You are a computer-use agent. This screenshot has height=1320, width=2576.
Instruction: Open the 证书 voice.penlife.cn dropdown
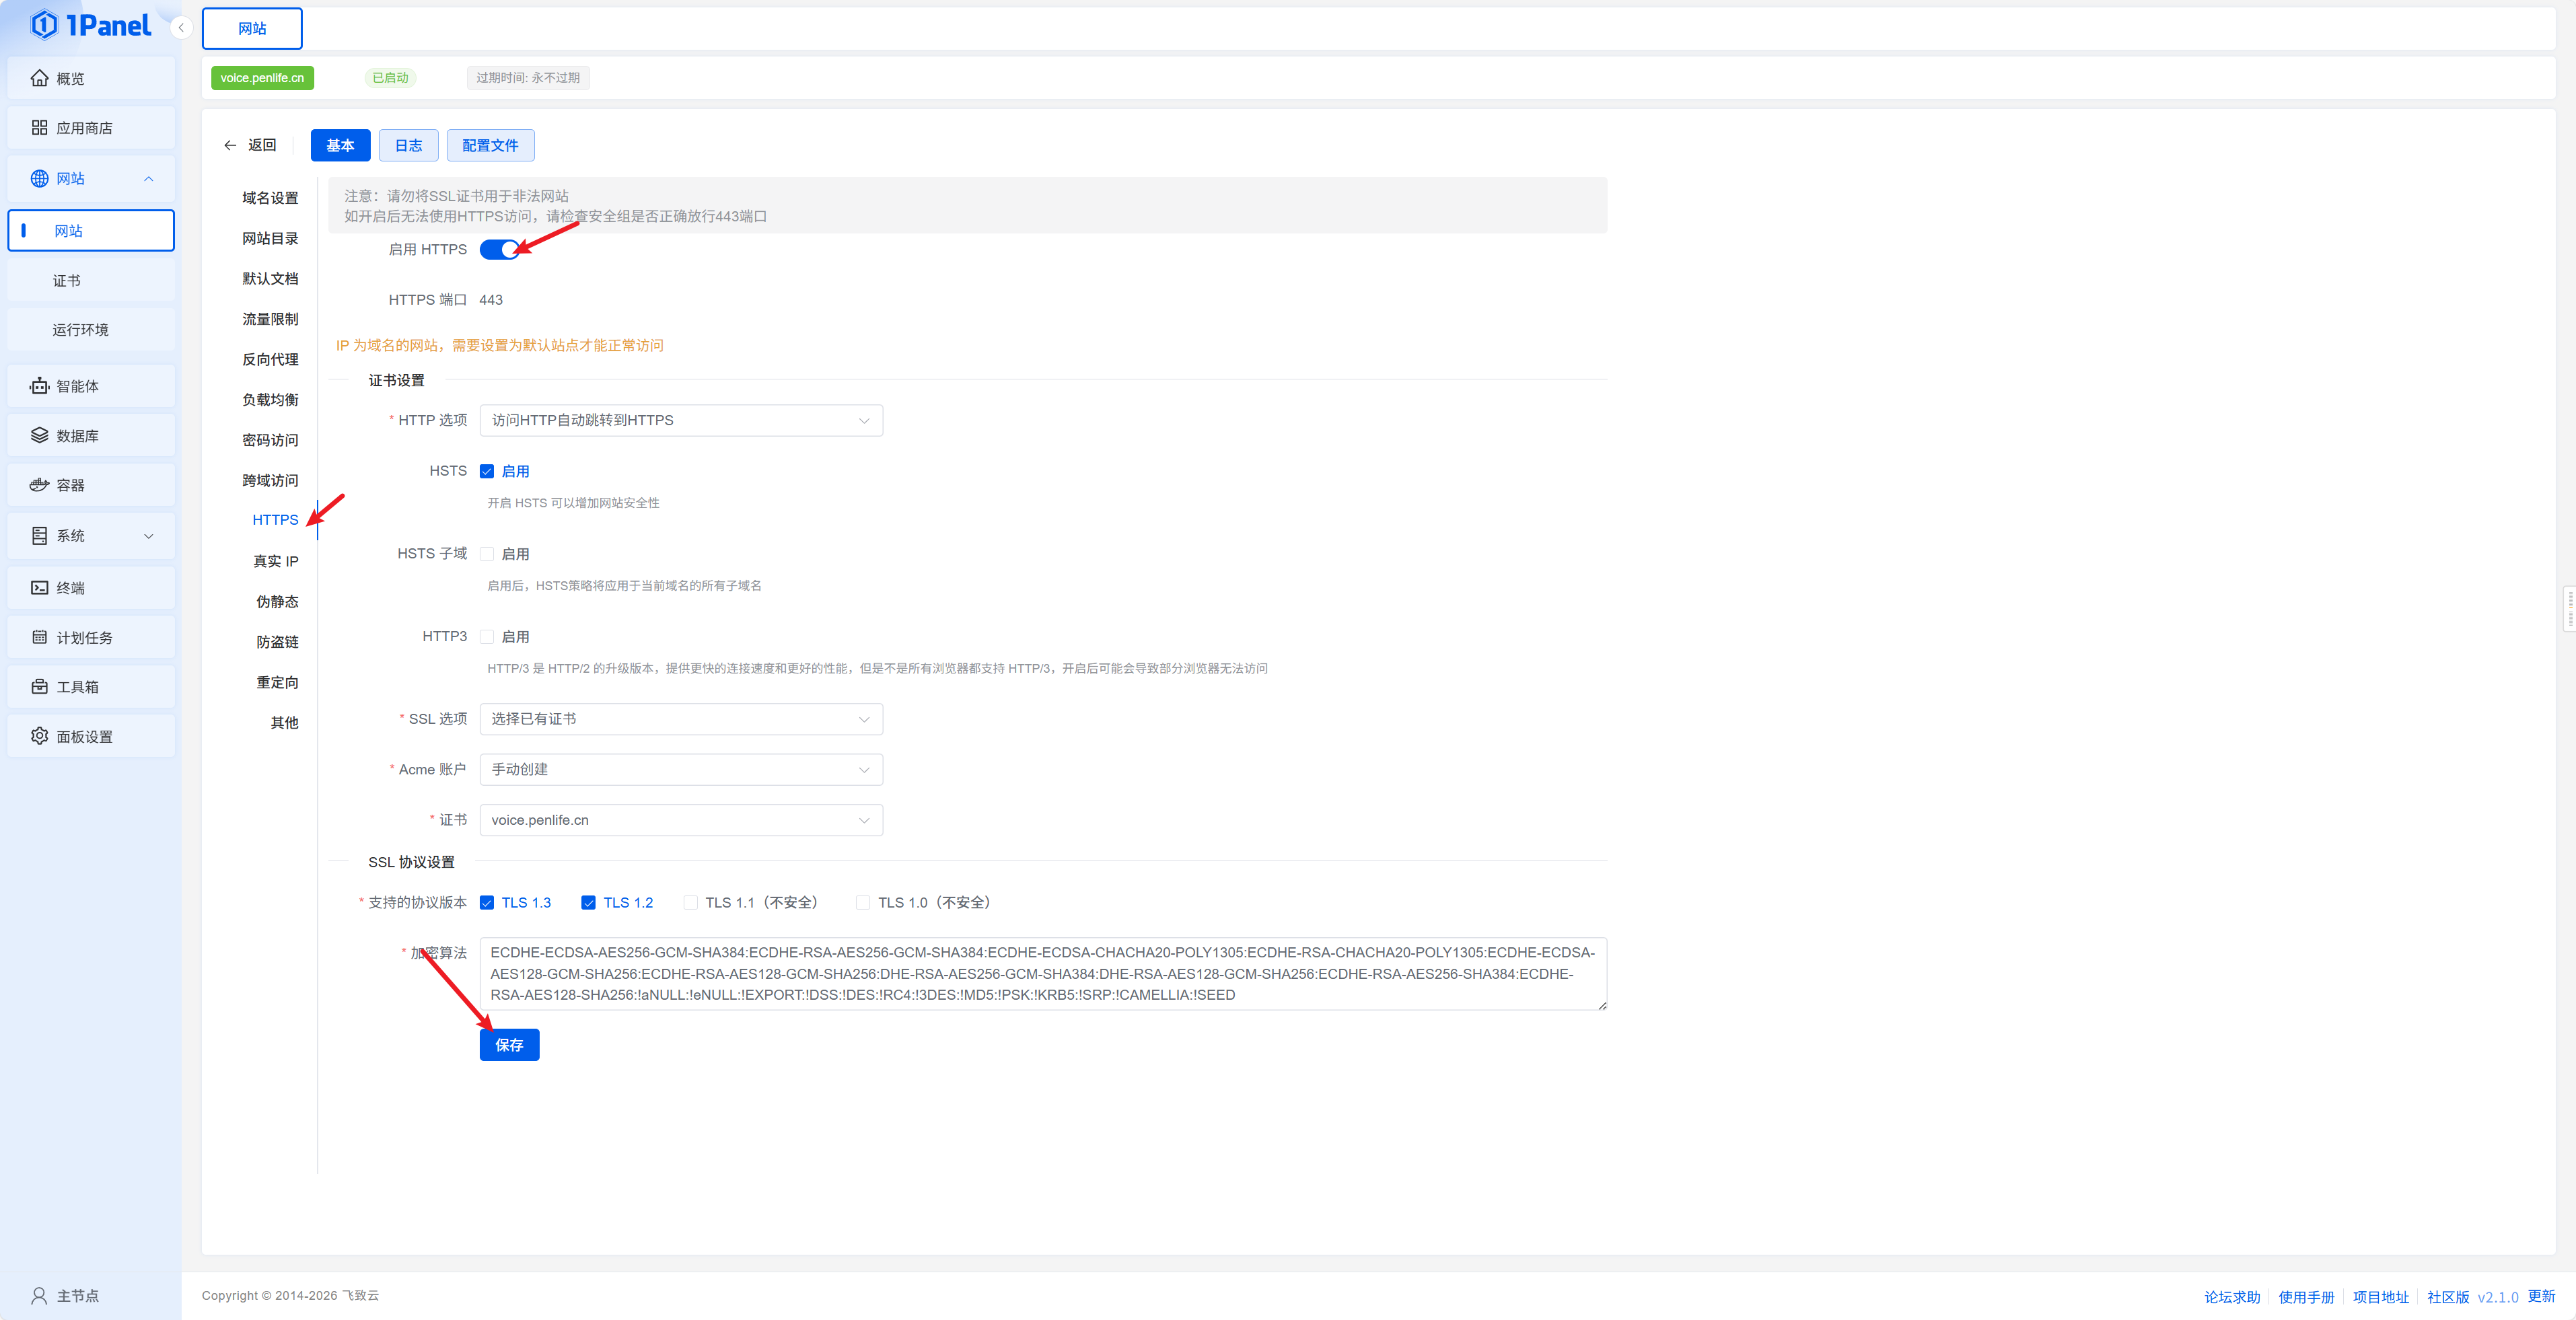(x=681, y=820)
